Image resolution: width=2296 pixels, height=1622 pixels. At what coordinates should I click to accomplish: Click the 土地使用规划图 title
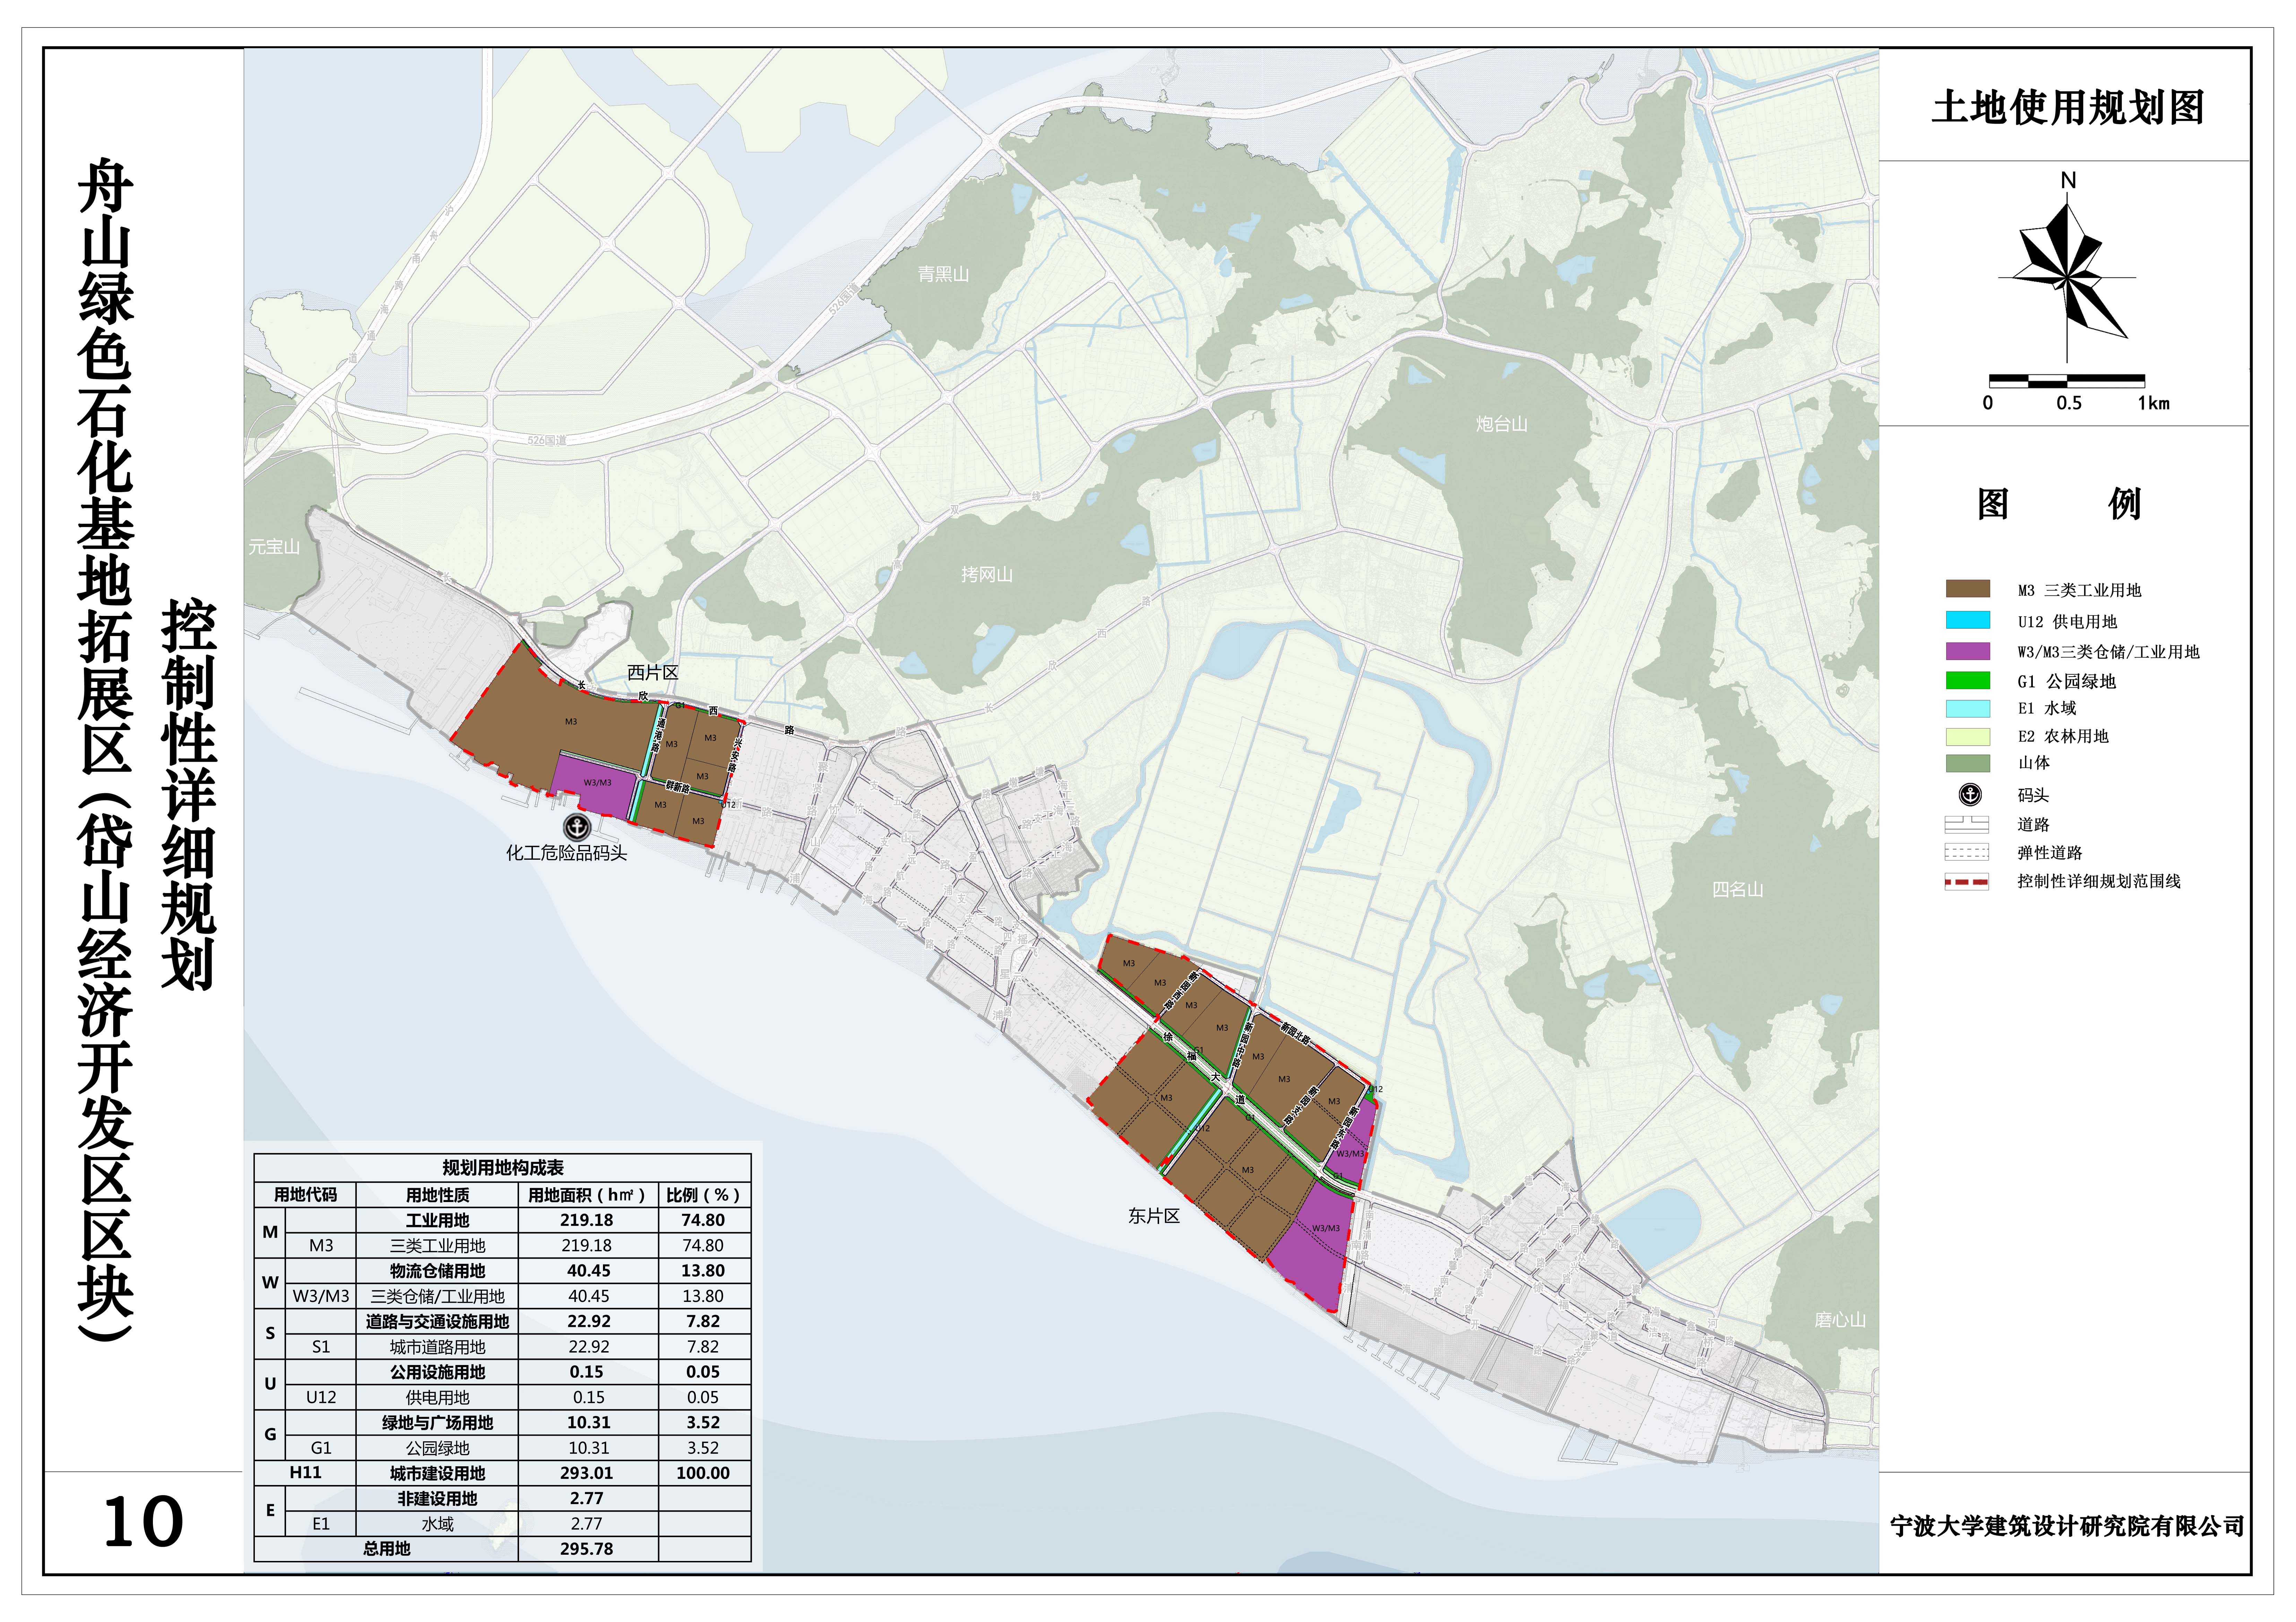[x=2068, y=108]
